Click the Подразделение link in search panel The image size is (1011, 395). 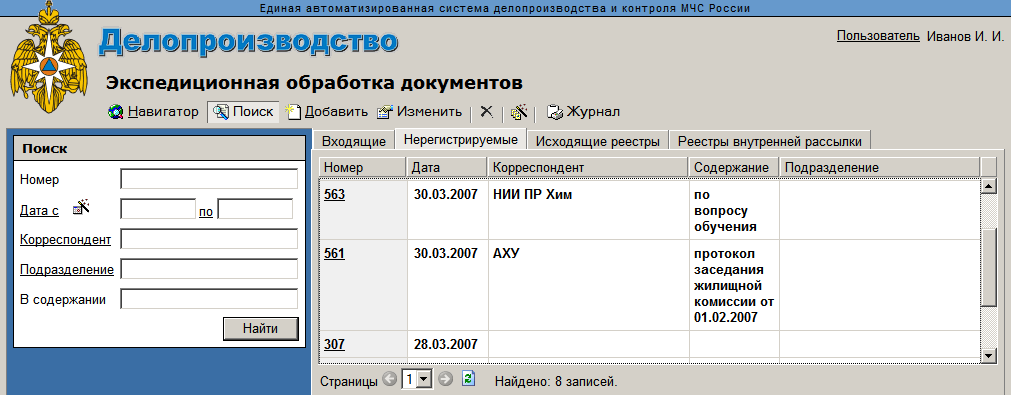coord(67,269)
